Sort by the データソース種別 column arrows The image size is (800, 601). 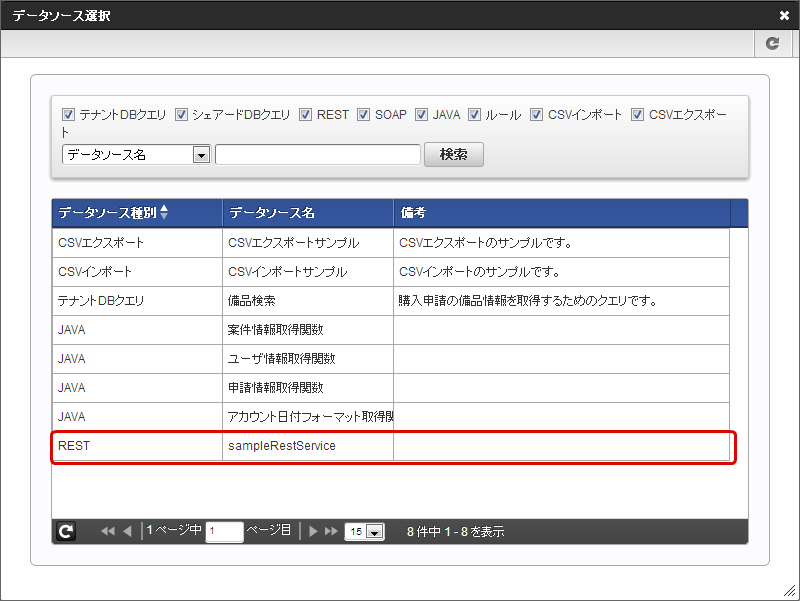(x=164, y=212)
